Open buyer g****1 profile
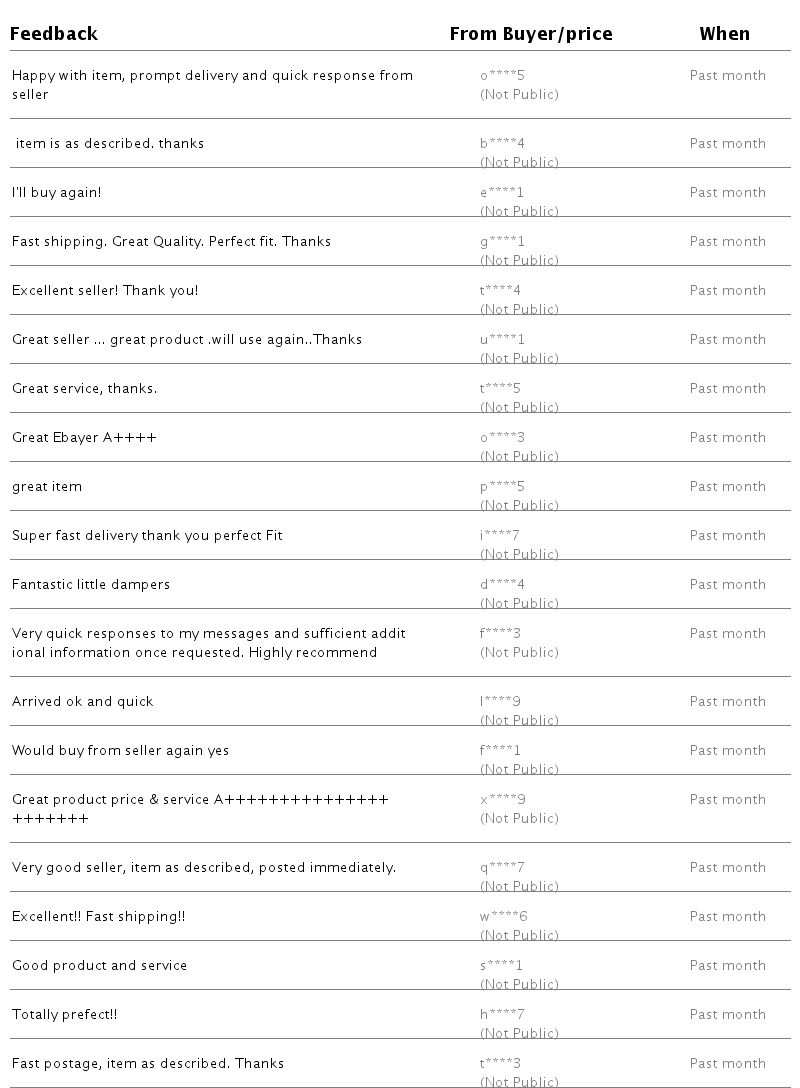Image resolution: width=800 pixels, height=1088 pixels. click(x=502, y=241)
